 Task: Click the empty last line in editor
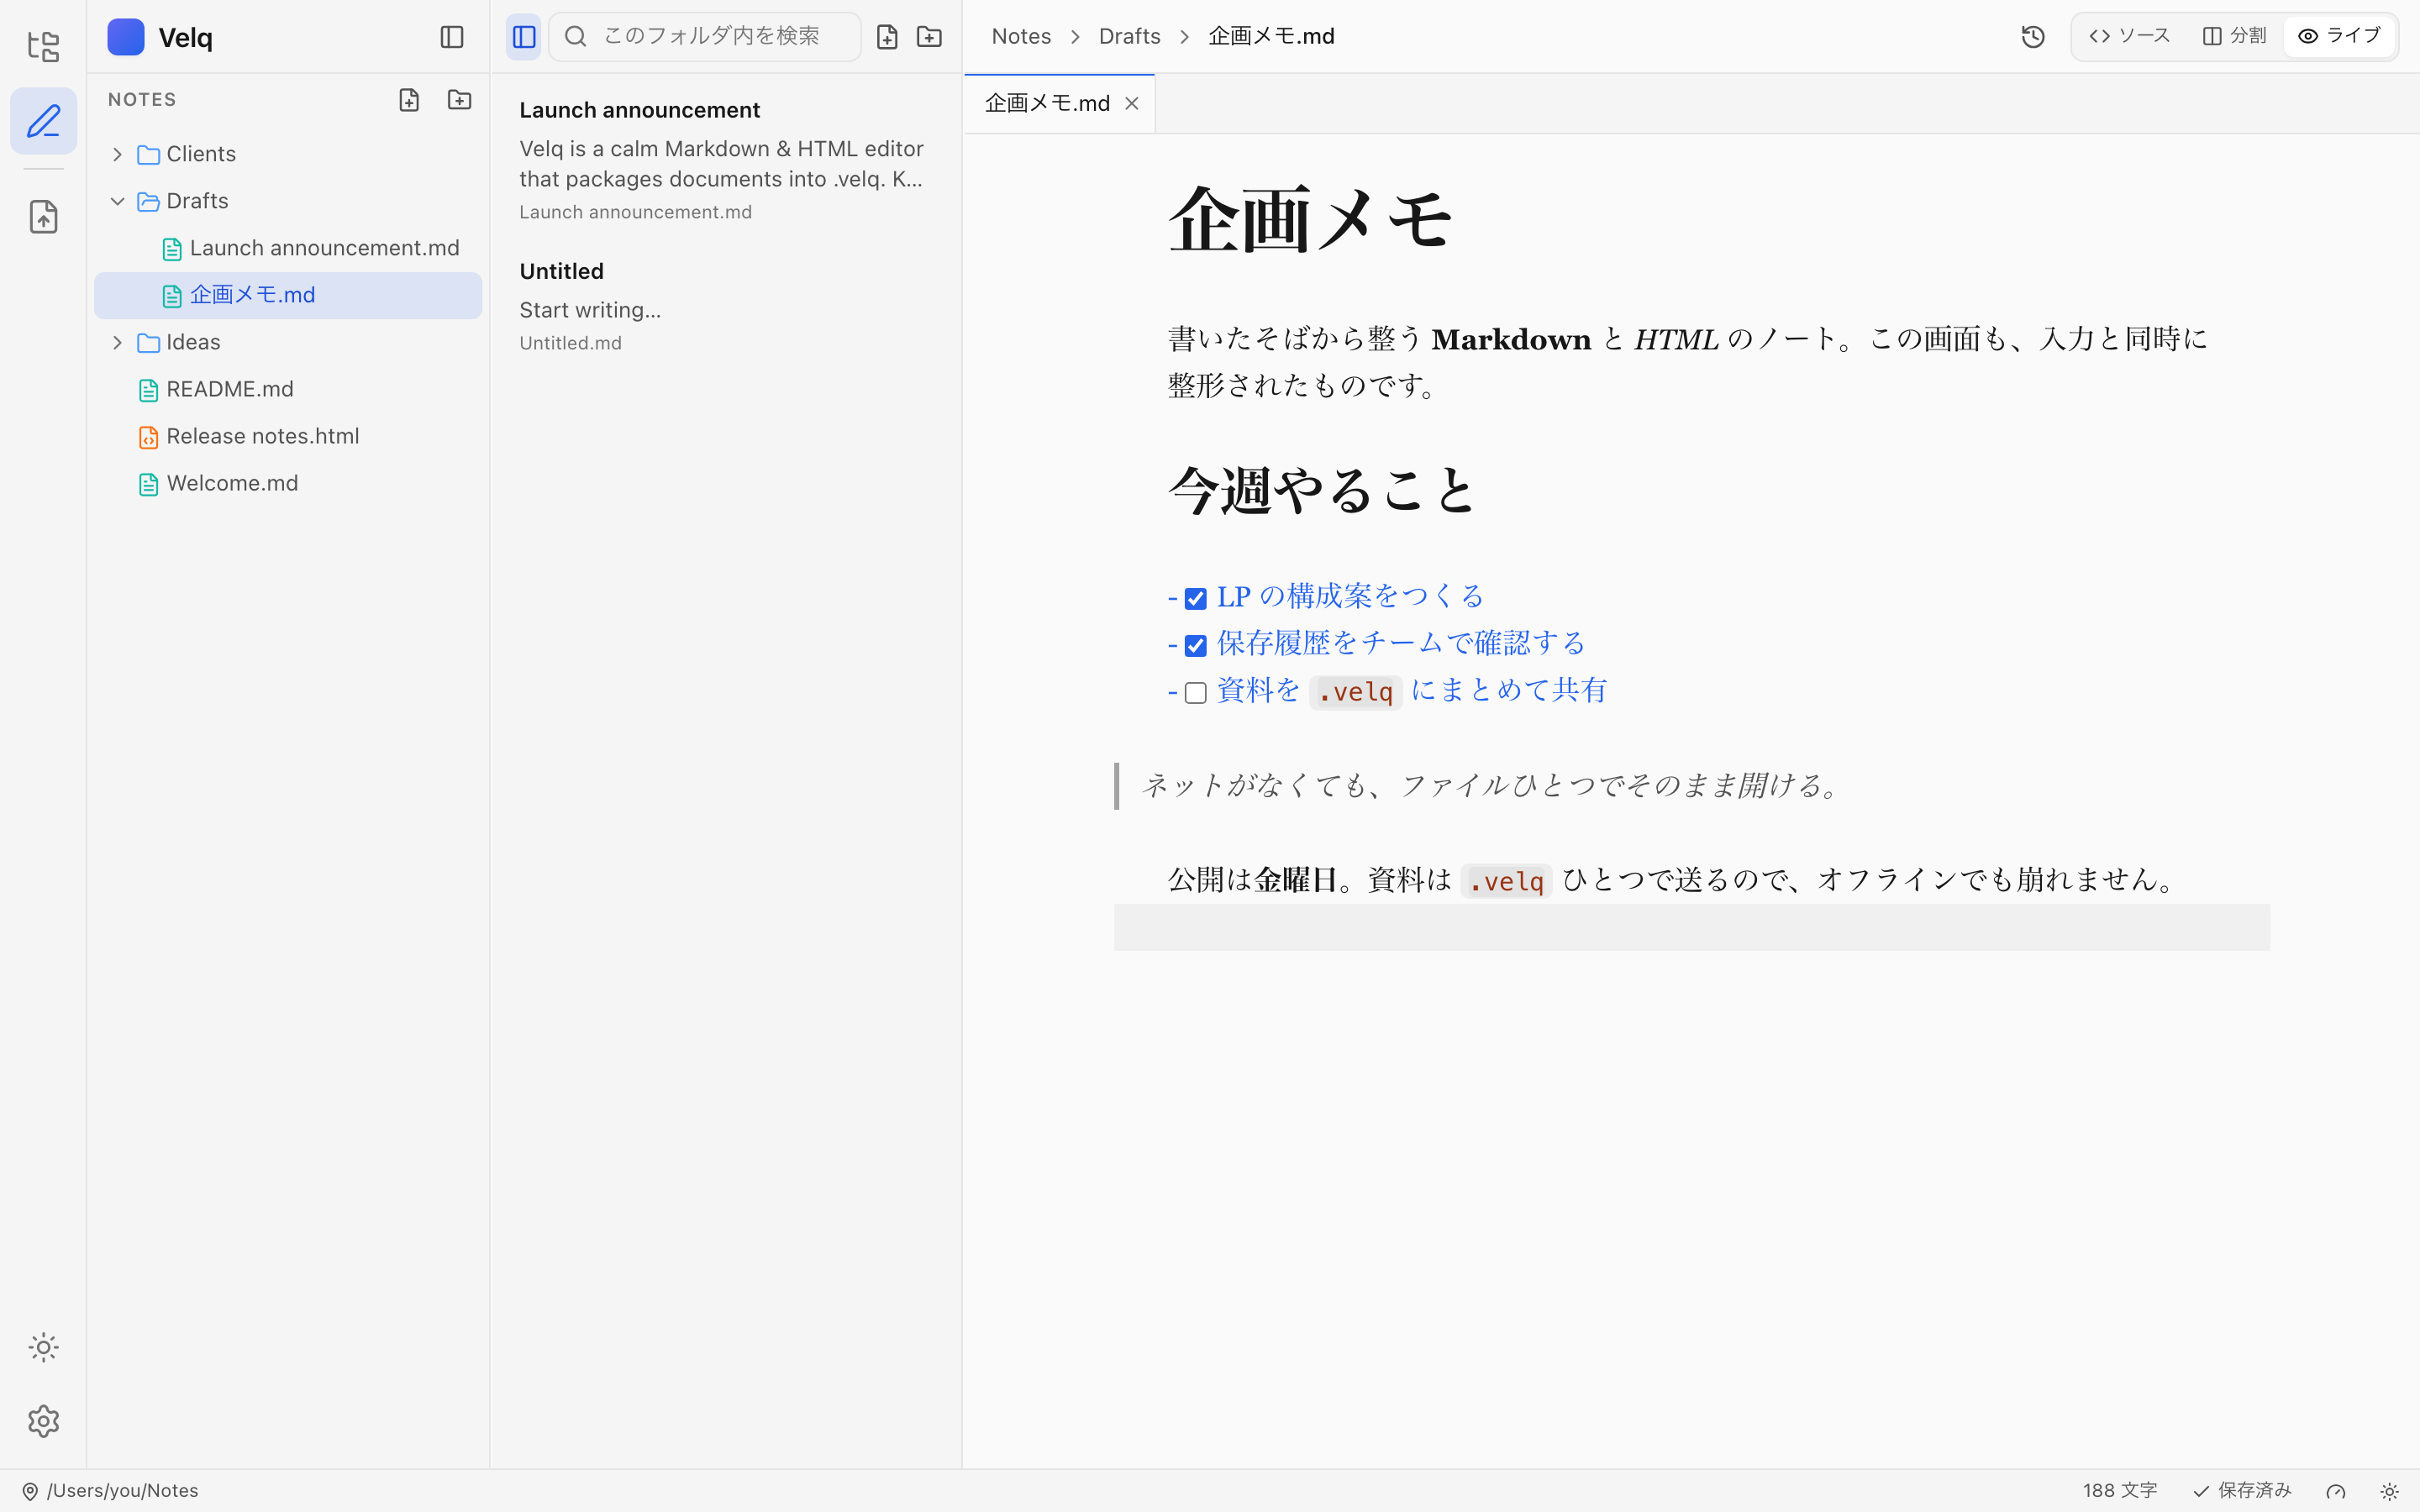(1691, 927)
